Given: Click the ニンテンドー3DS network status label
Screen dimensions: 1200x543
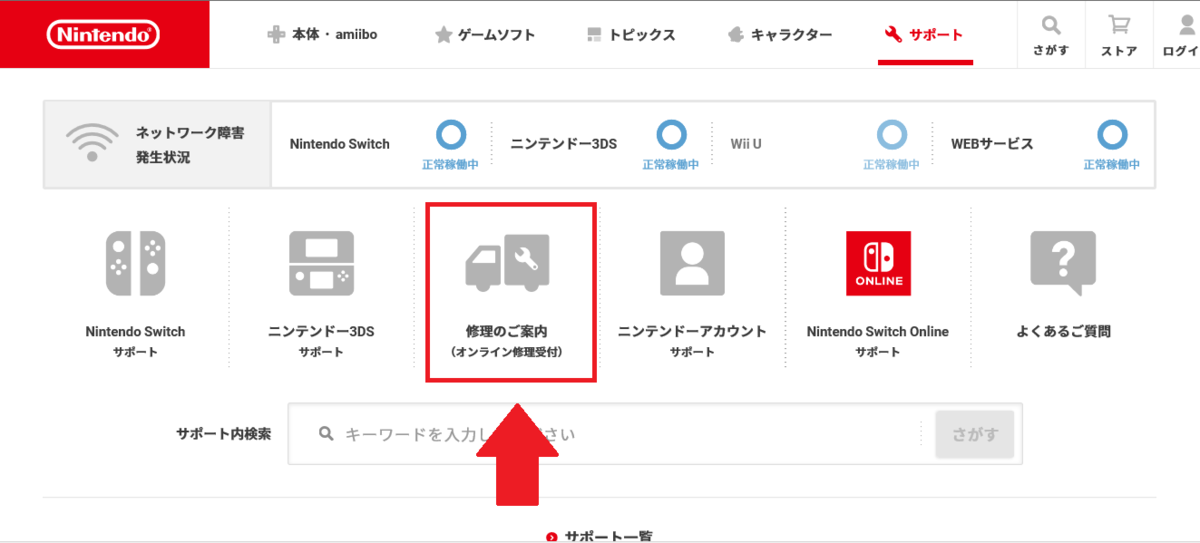Looking at the screenshot, I should [564, 144].
